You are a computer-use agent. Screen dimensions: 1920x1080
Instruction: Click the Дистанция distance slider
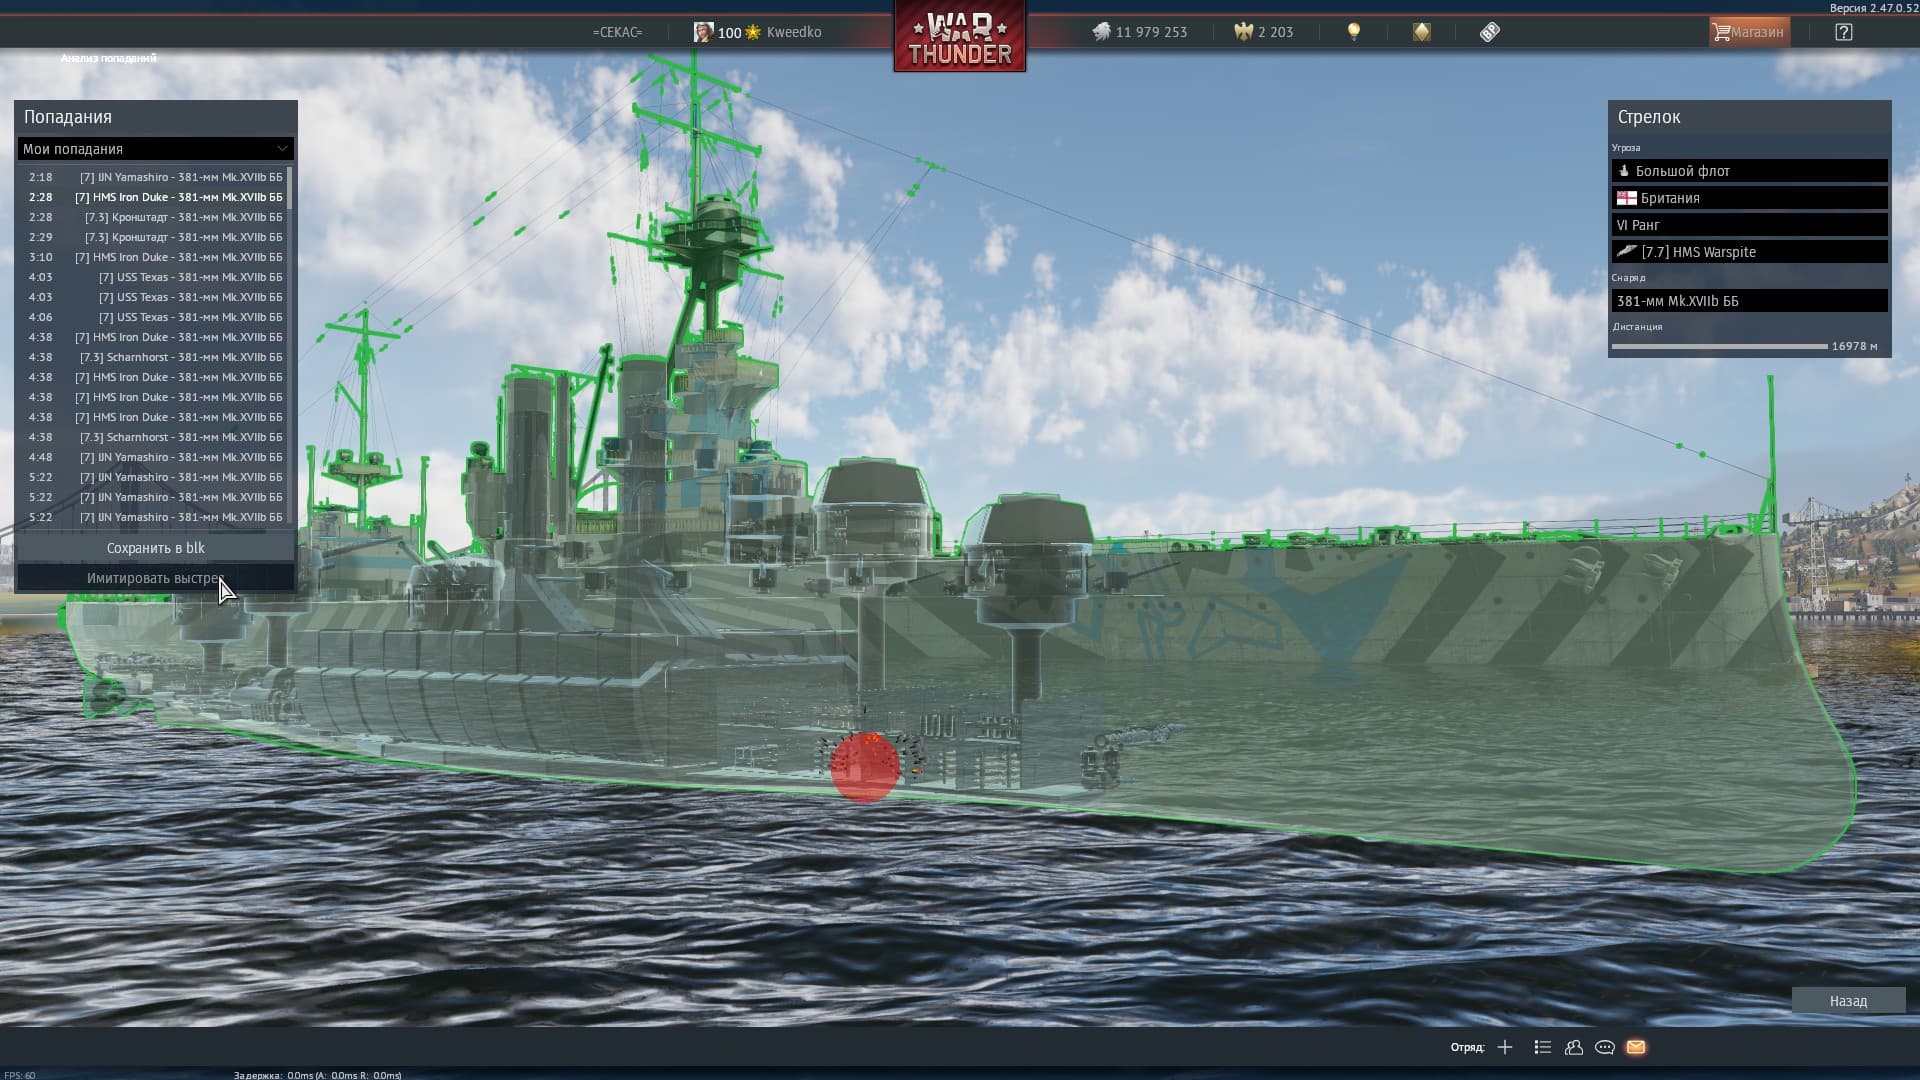pyautogui.click(x=1719, y=346)
